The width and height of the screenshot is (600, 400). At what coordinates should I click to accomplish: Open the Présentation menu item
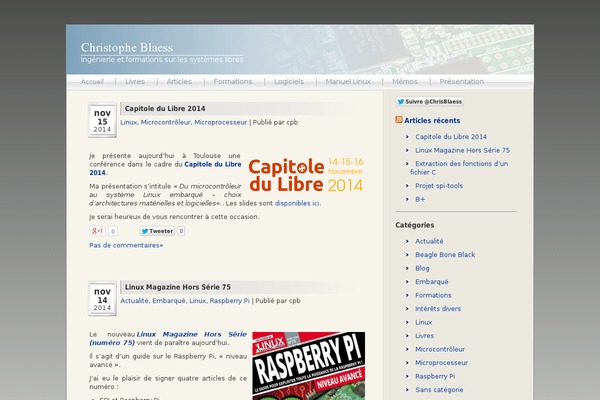coord(461,82)
